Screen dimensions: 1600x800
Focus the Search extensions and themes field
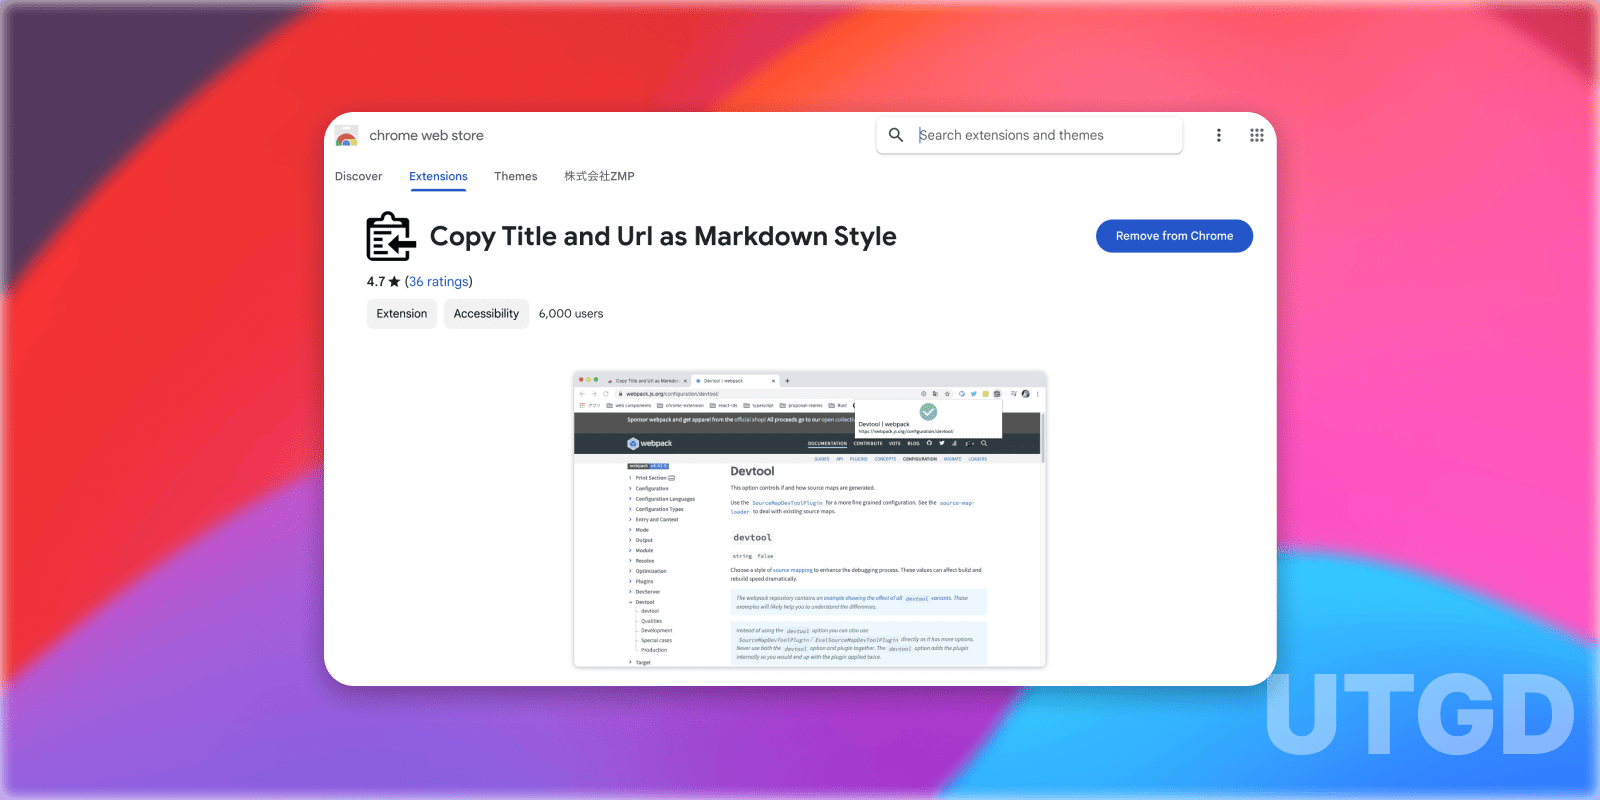pyautogui.click(x=1029, y=135)
